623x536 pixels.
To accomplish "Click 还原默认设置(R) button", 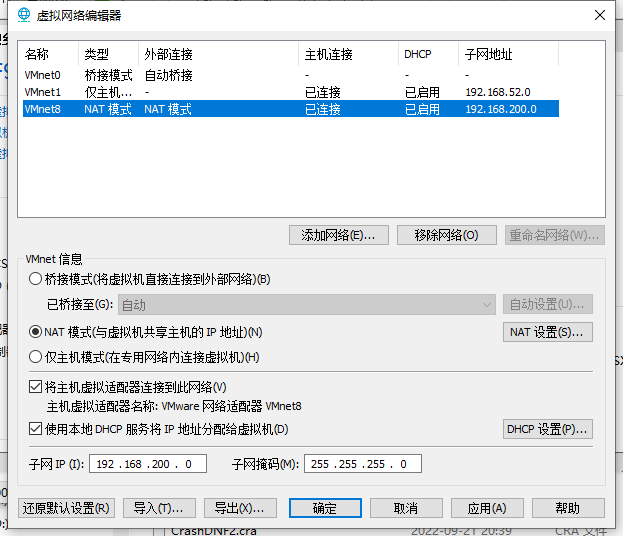I will 66,508.
